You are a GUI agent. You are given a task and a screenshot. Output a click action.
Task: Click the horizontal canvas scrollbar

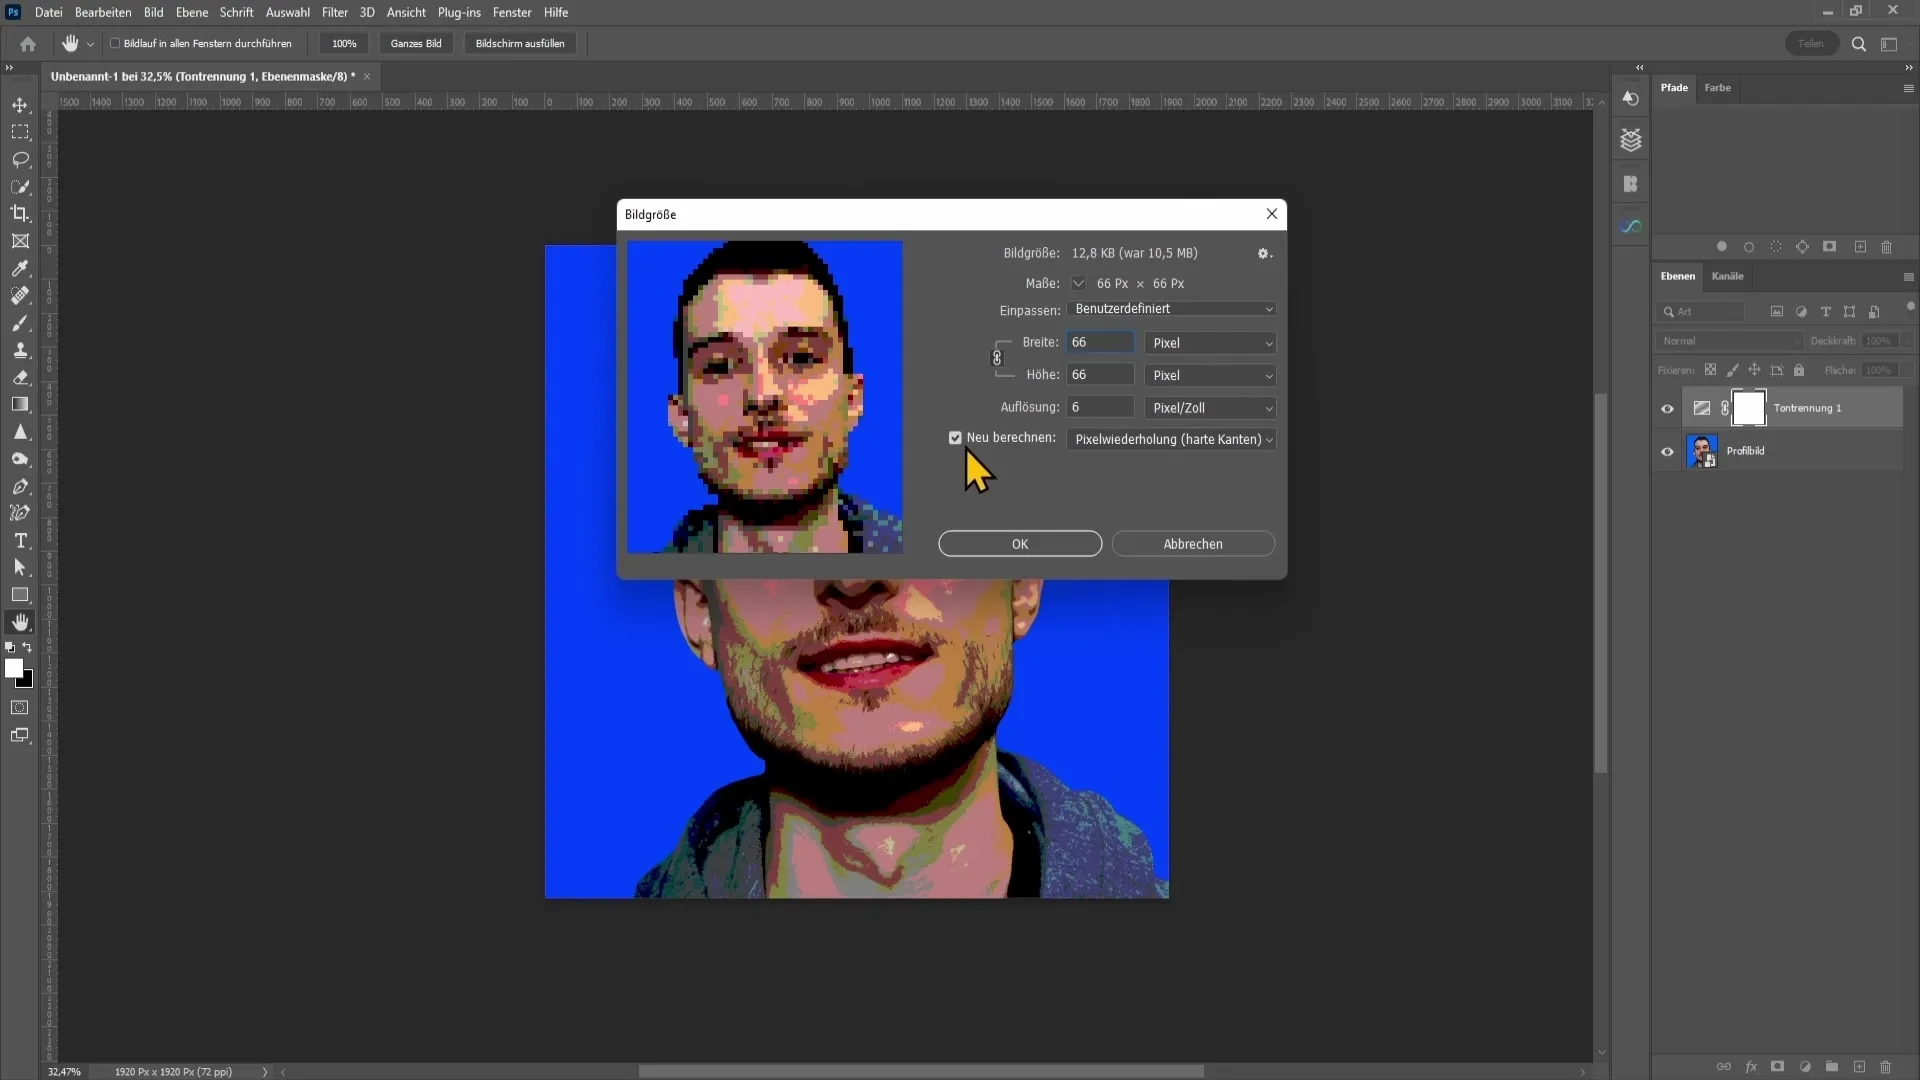(920, 1072)
